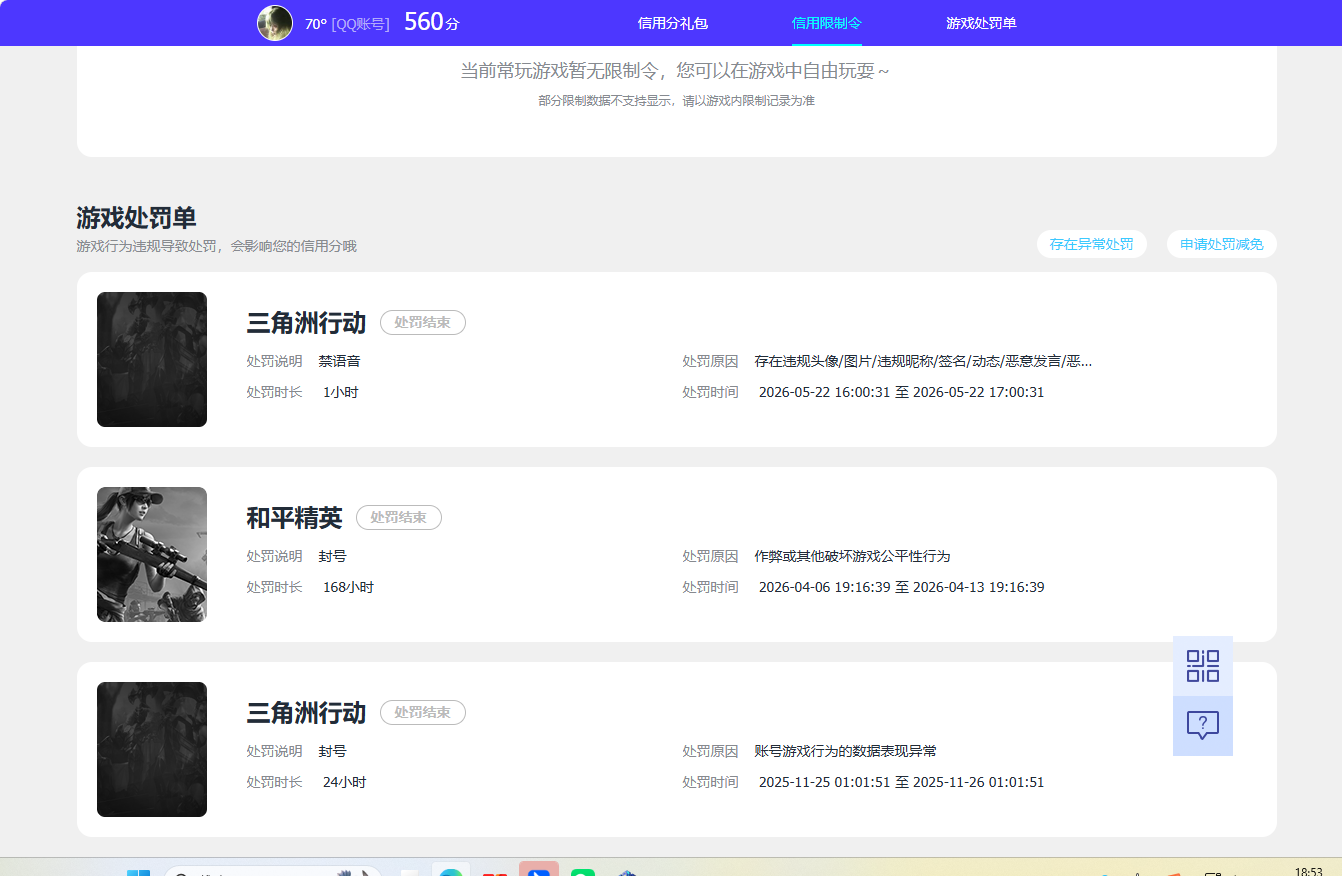Click 申请处罚减免 button
Image resolution: width=1342 pixels, height=876 pixels.
point(1222,244)
